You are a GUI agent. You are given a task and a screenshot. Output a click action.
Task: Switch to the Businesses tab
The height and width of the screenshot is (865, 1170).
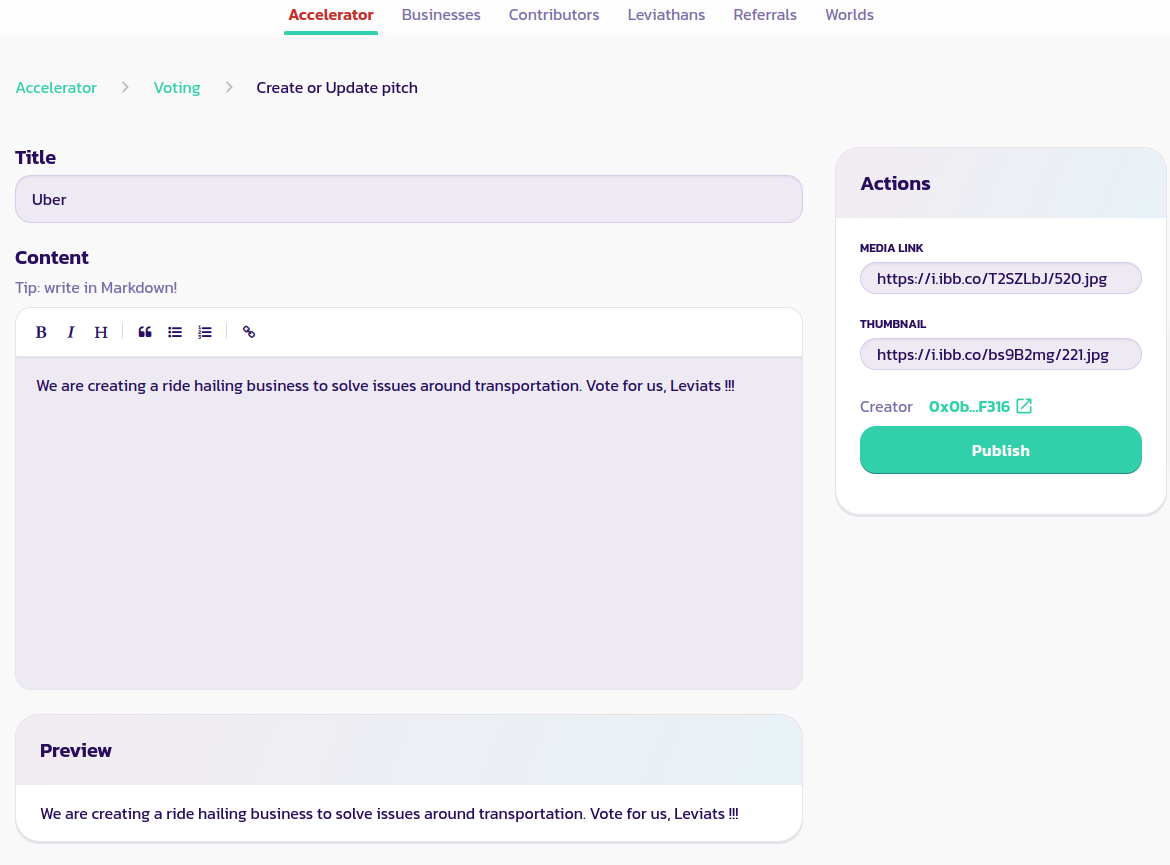tap(441, 15)
